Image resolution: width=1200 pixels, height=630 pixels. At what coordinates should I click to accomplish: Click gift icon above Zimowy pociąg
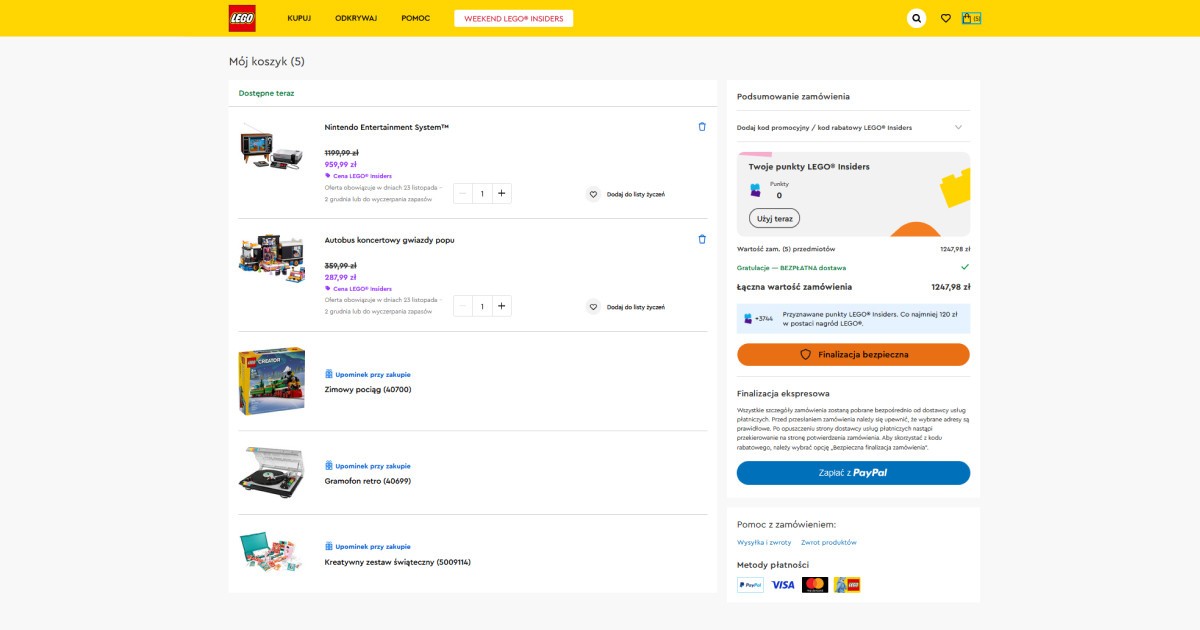[x=329, y=374]
